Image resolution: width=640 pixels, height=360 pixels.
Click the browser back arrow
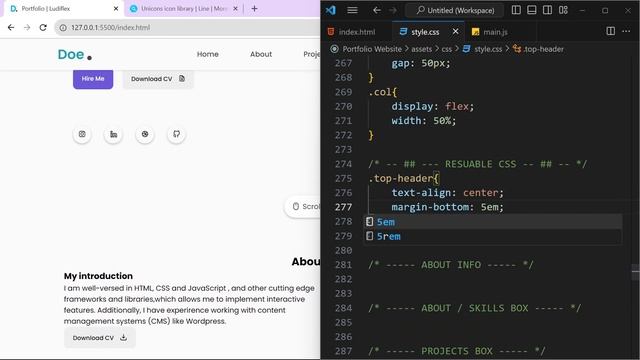[11, 27]
